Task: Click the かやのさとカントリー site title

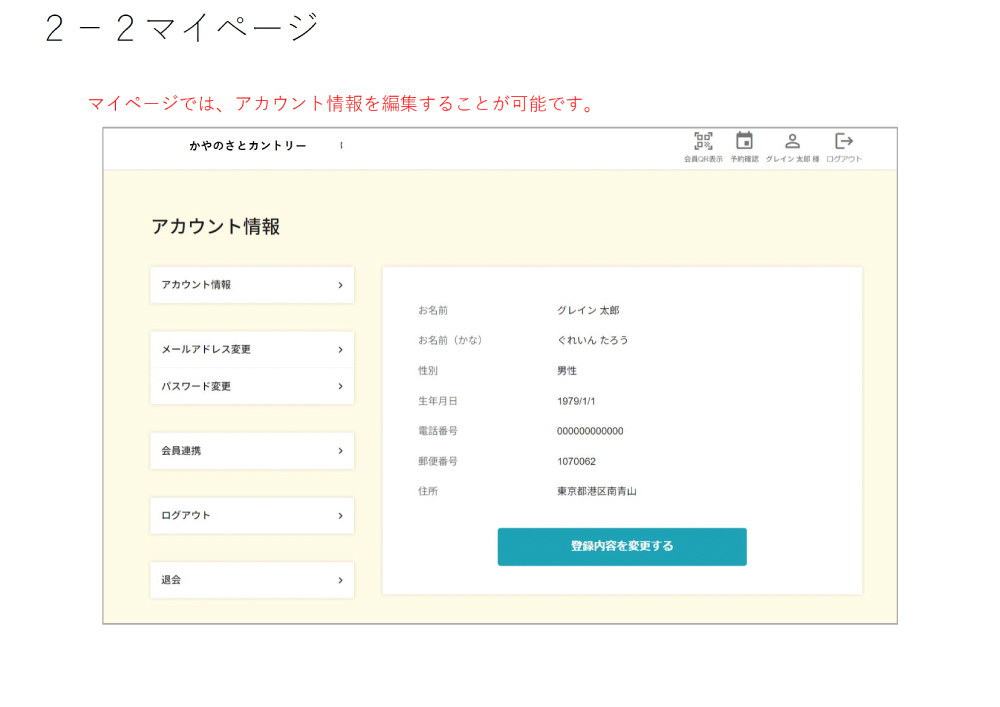Action: point(248,146)
